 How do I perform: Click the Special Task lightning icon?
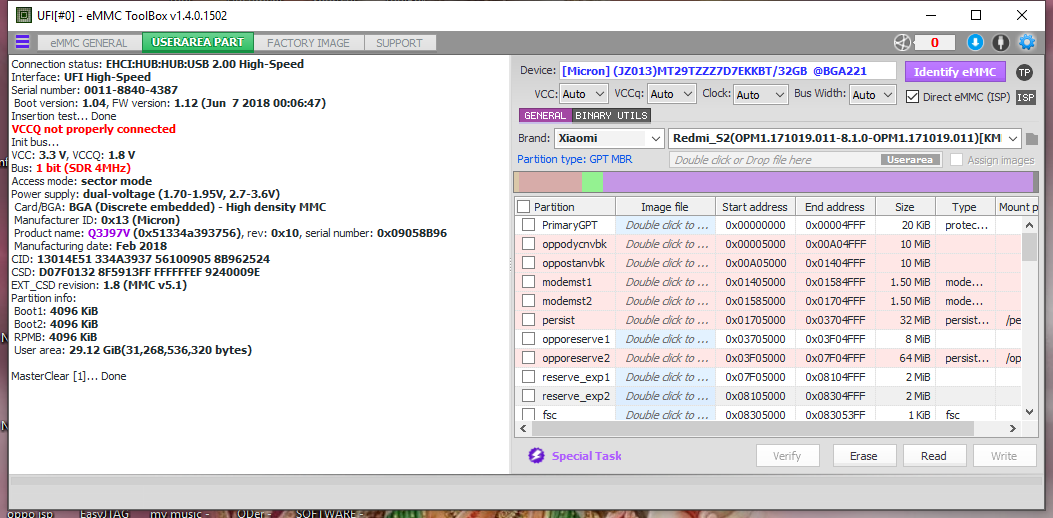pyautogui.click(x=536, y=456)
